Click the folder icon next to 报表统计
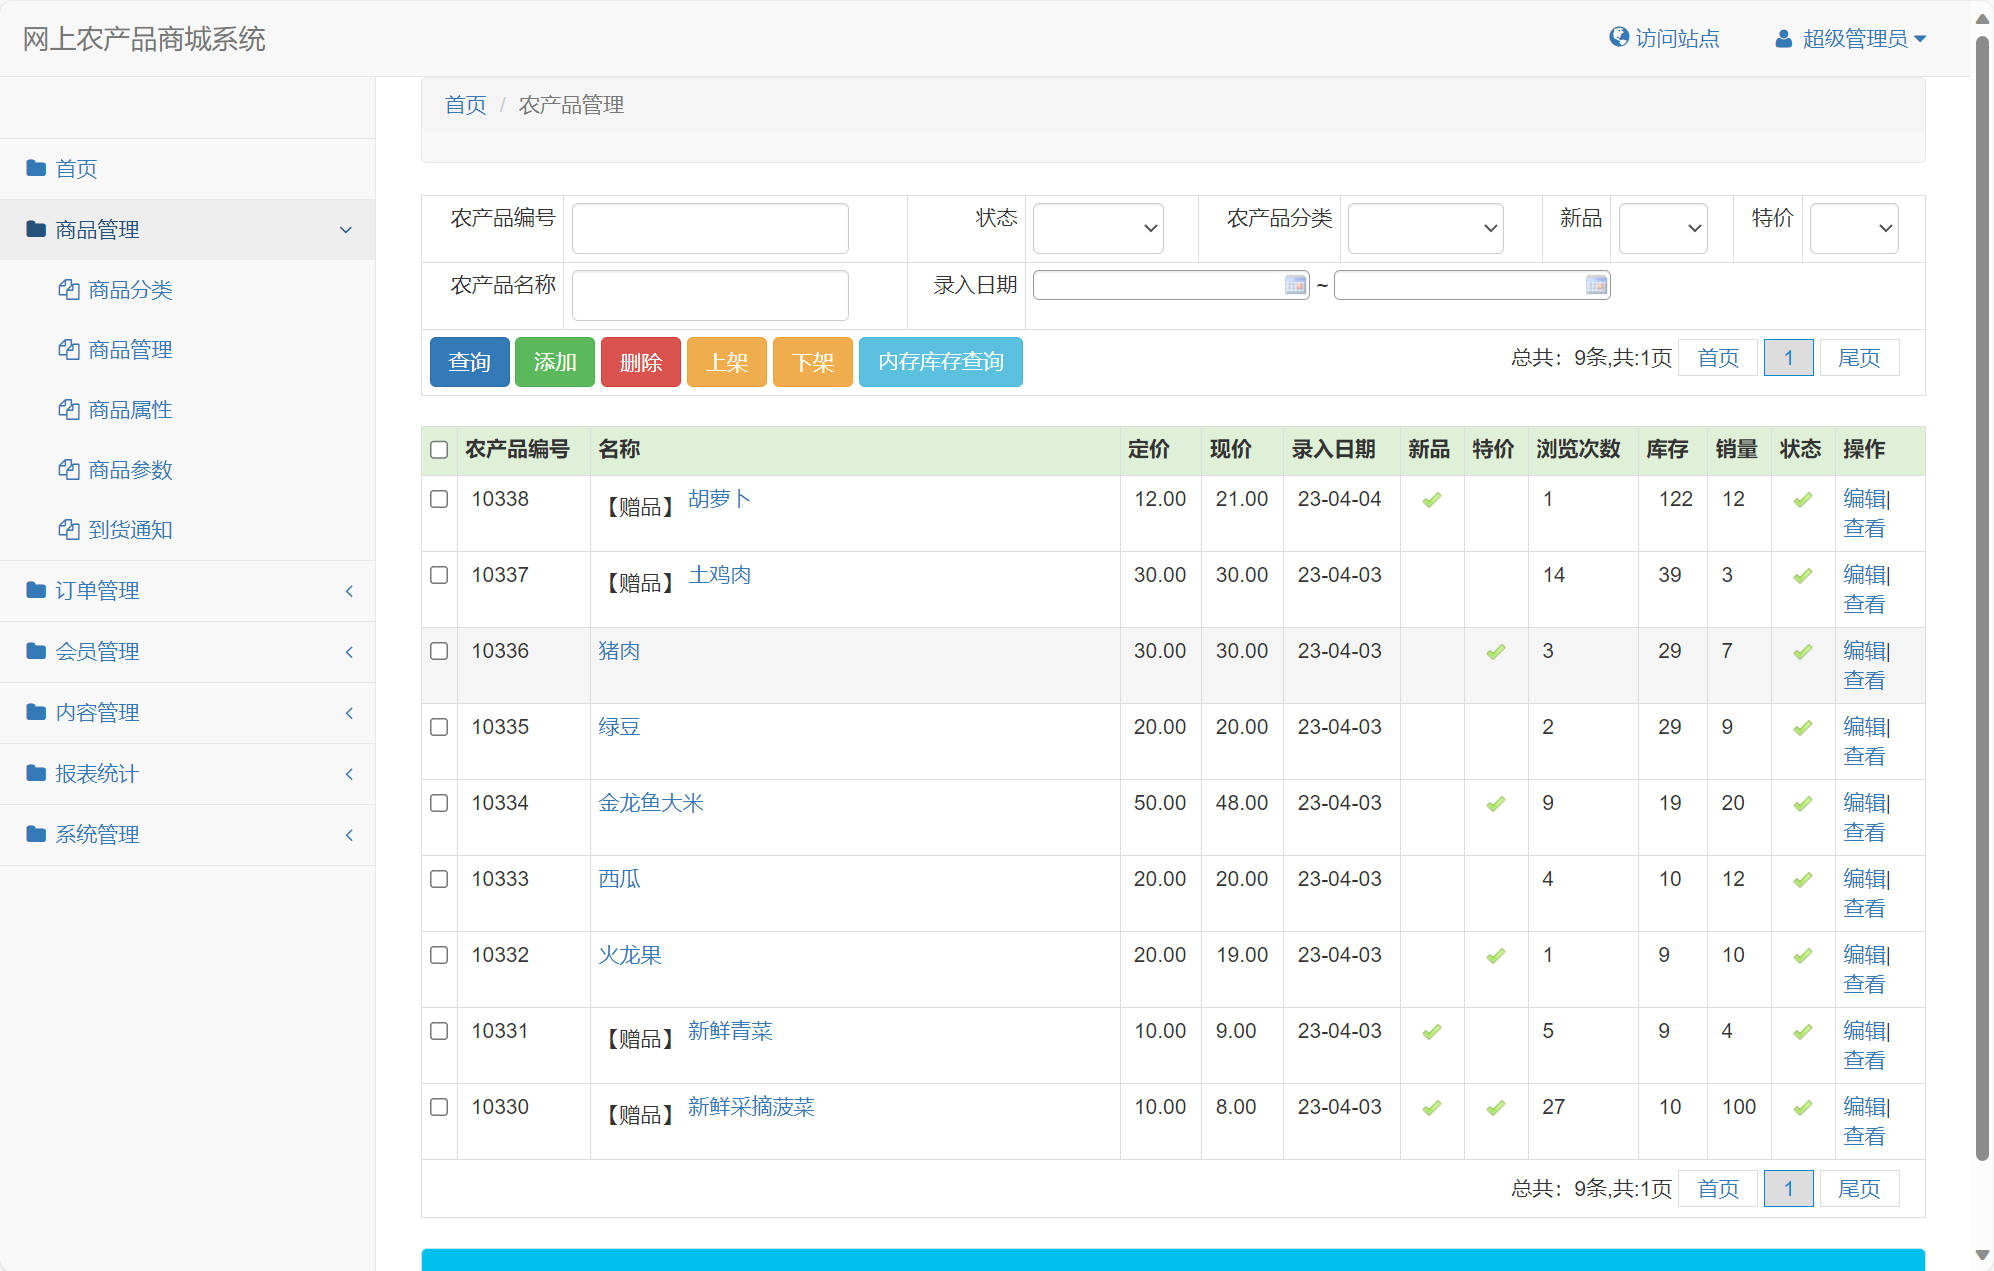Image resolution: width=1994 pixels, height=1271 pixels. tap(35, 773)
